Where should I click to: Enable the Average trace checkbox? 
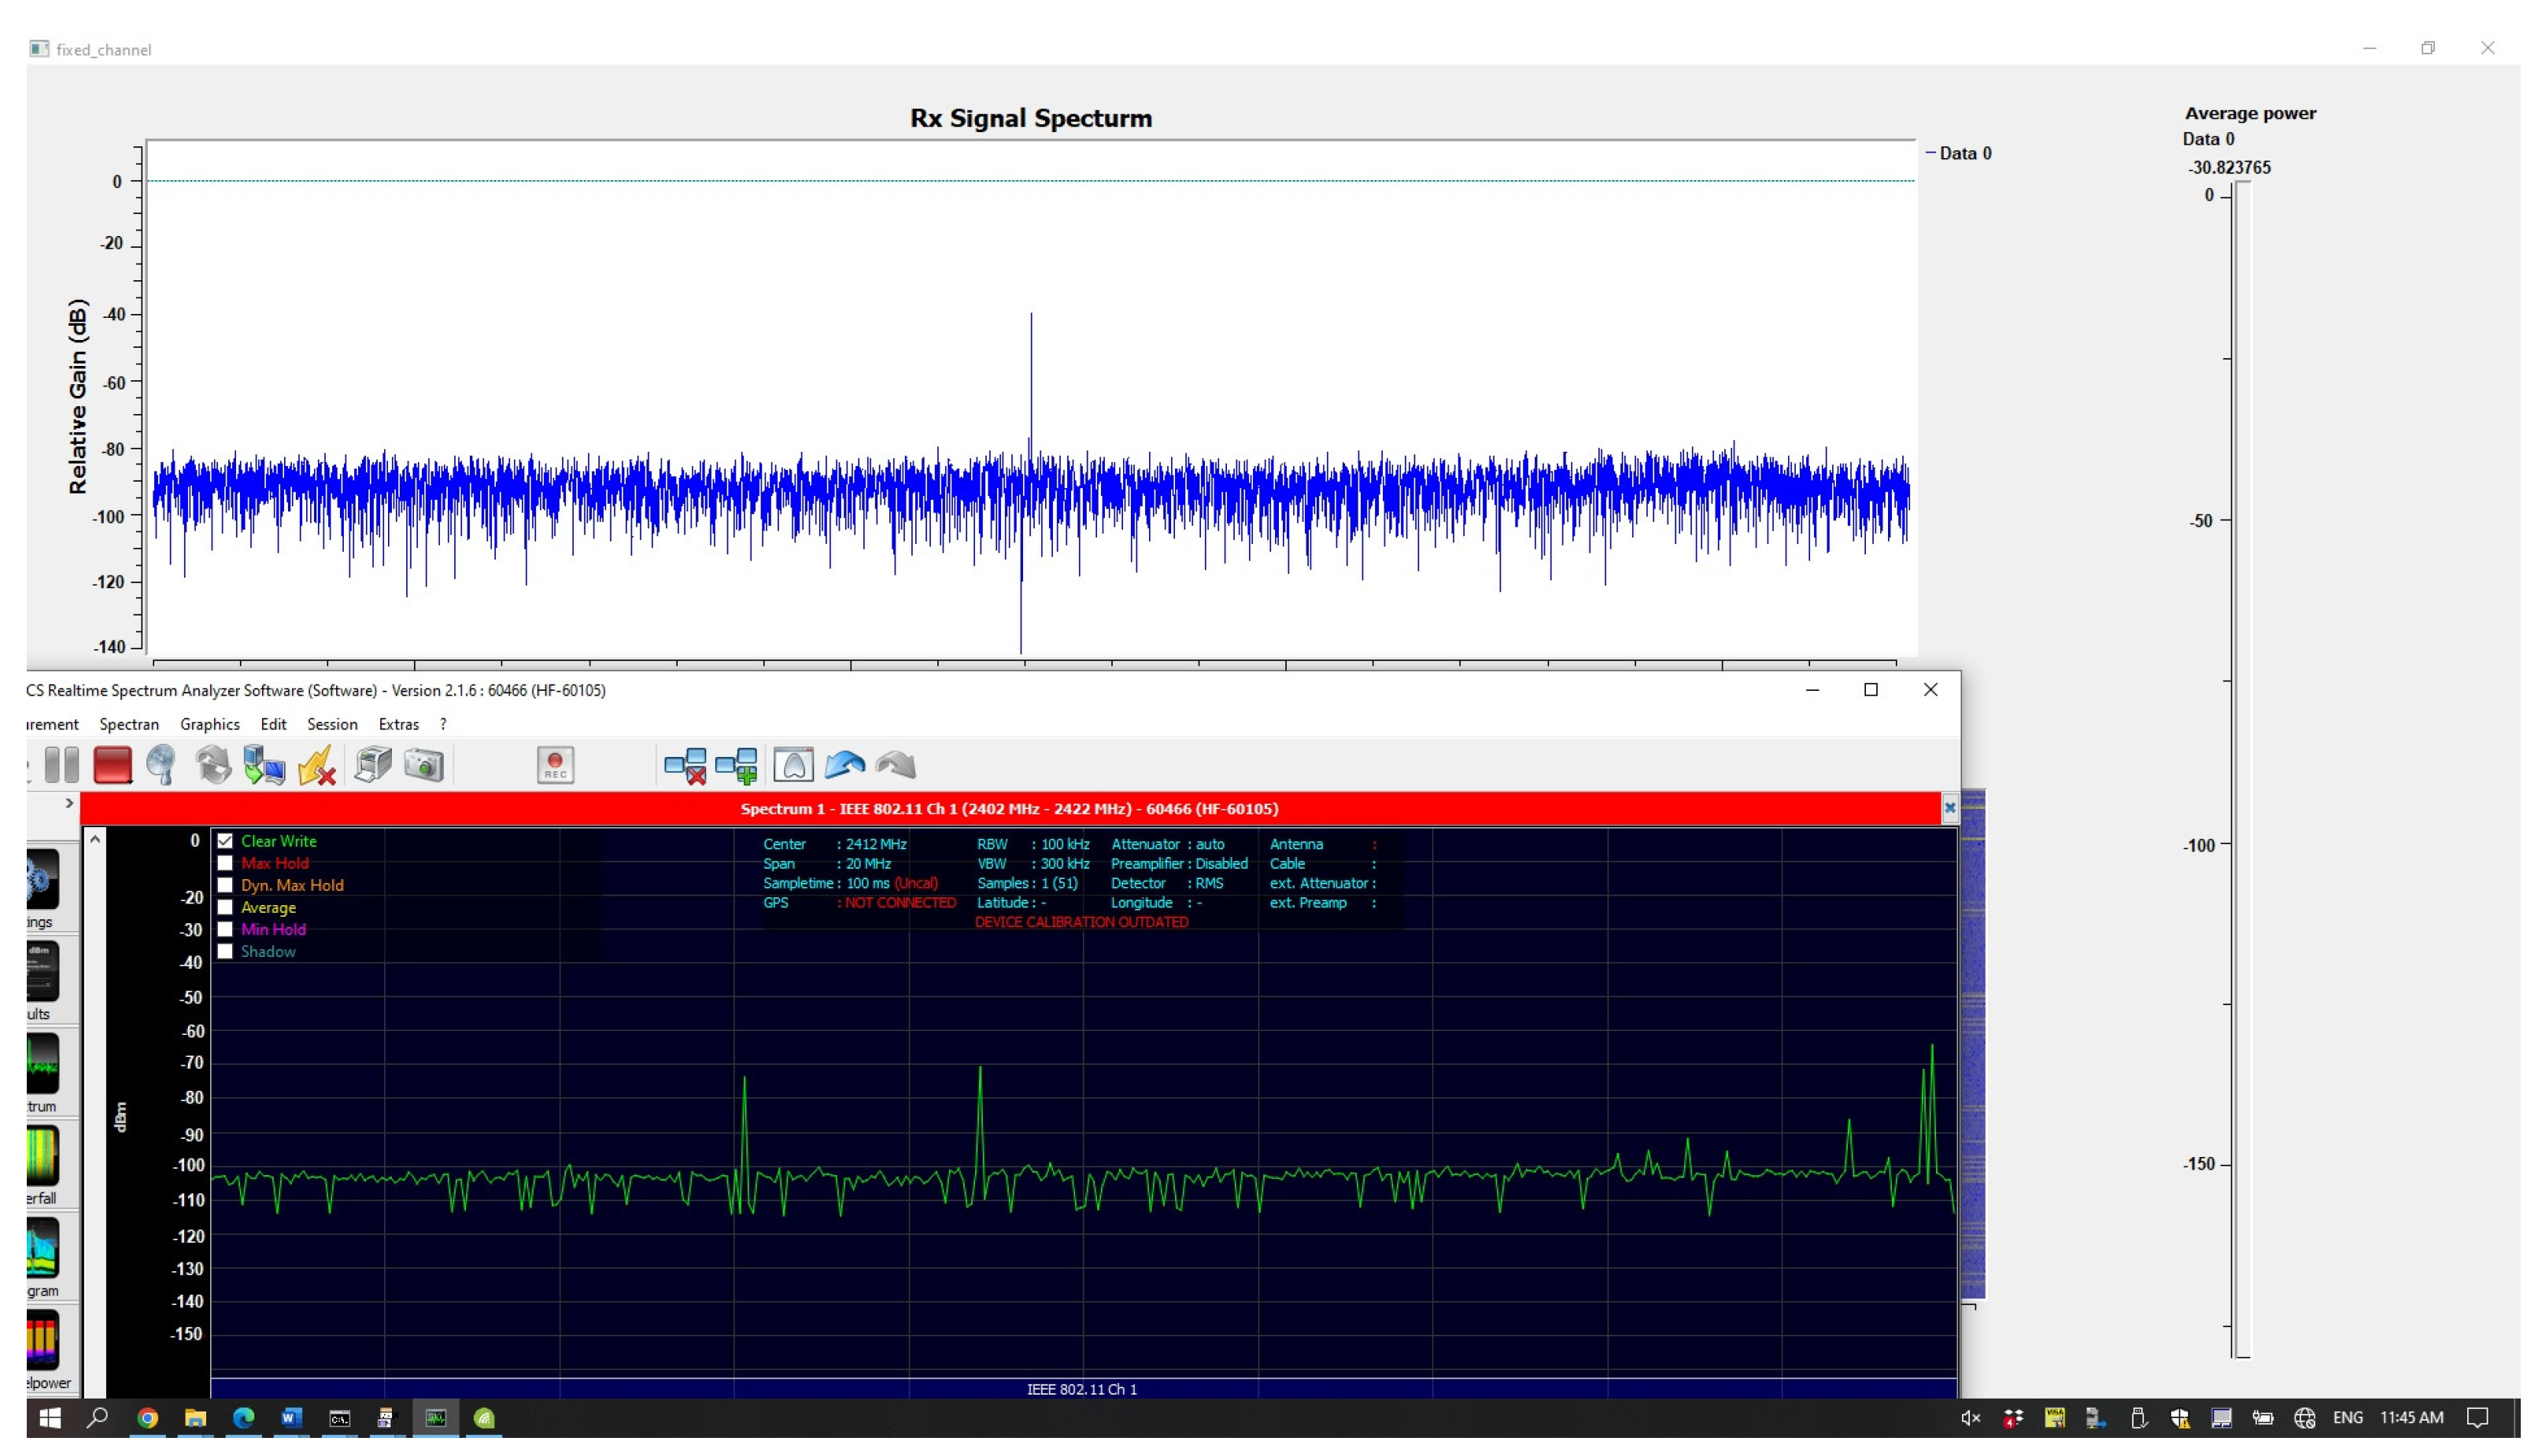pyautogui.click(x=225, y=908)
